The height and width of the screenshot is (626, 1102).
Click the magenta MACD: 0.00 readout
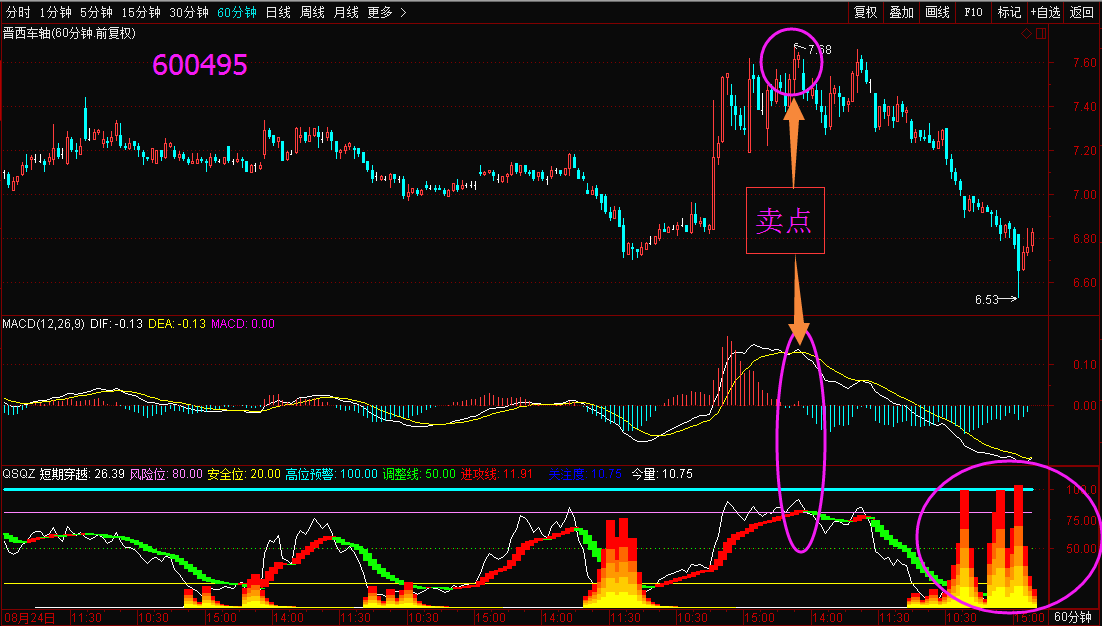(x=243, y=324)
